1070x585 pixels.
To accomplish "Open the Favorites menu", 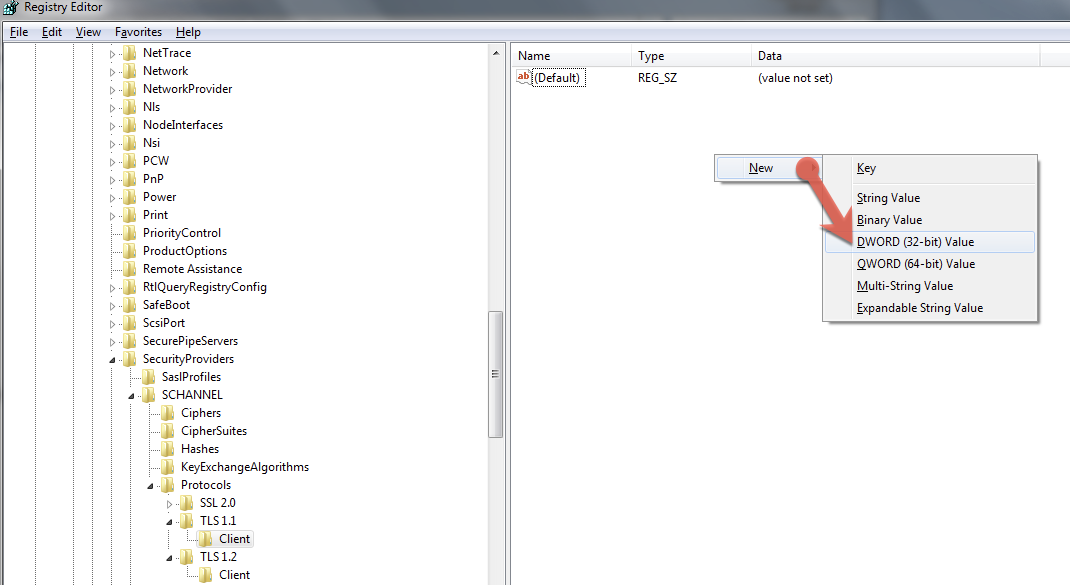I will [138, 32].
